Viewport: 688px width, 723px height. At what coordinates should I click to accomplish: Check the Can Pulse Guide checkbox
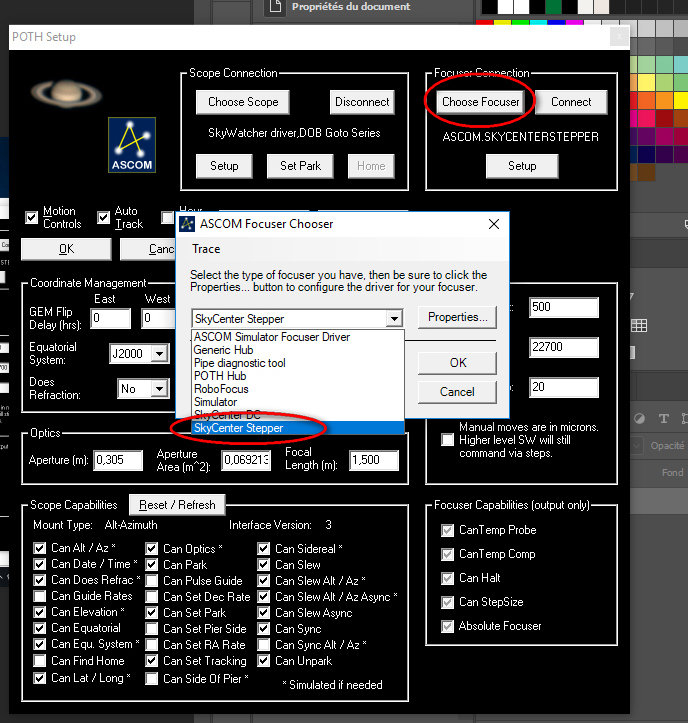click(152, 581)
